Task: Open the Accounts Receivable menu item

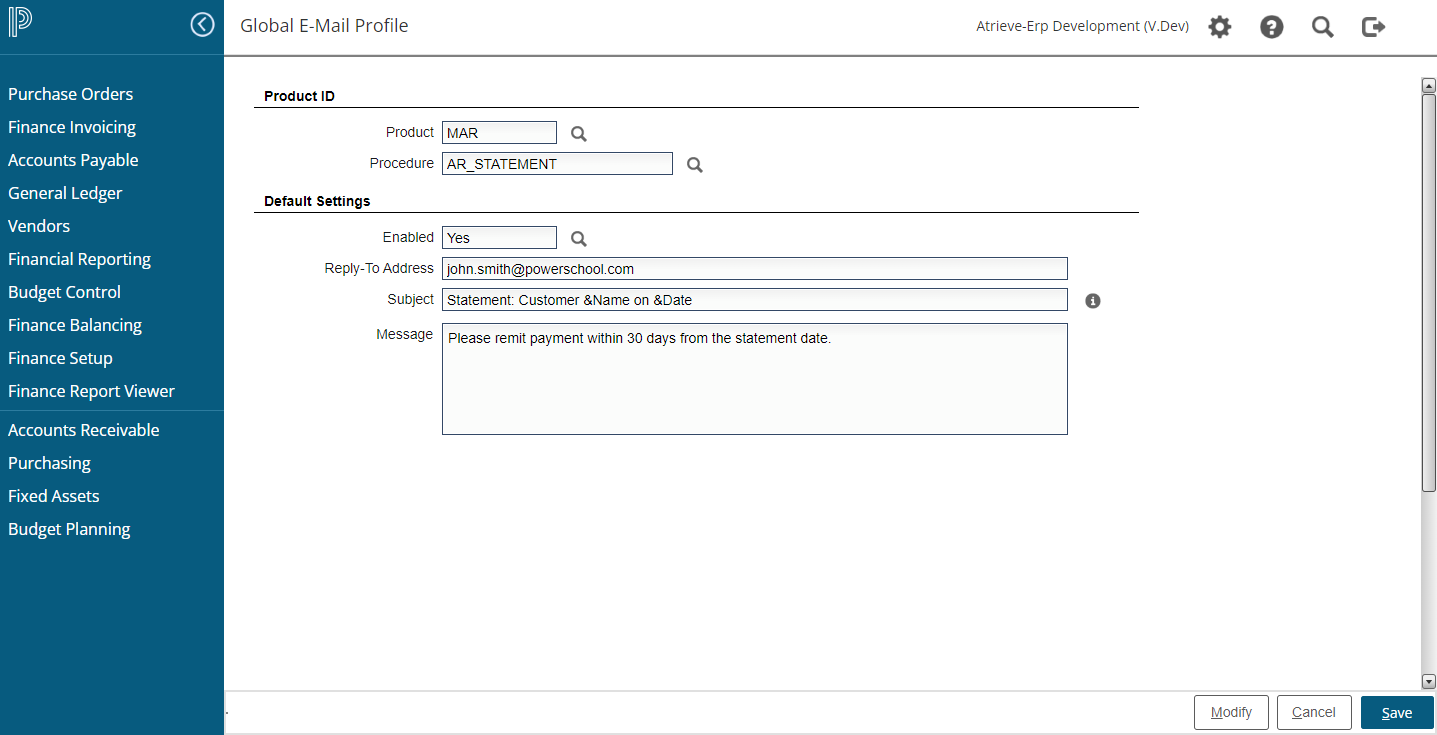Action: [x=84, y=430]
